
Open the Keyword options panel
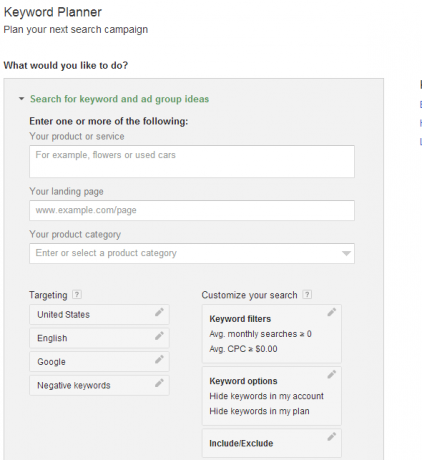[x=272, y=396]
